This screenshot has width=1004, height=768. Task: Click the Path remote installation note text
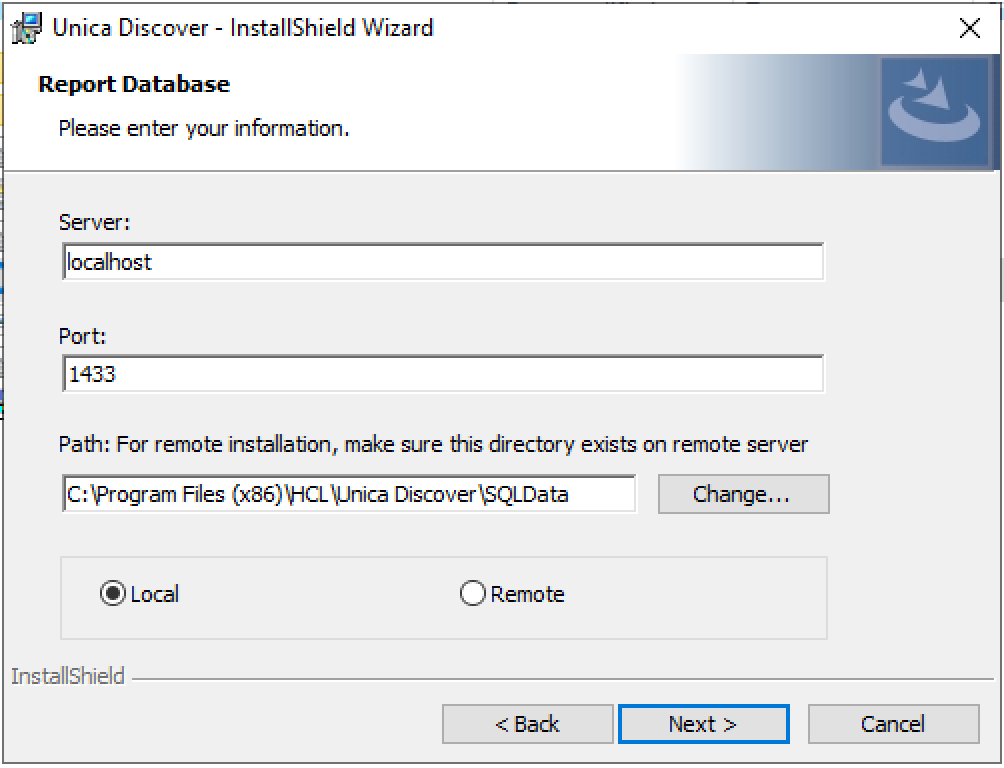433,444
